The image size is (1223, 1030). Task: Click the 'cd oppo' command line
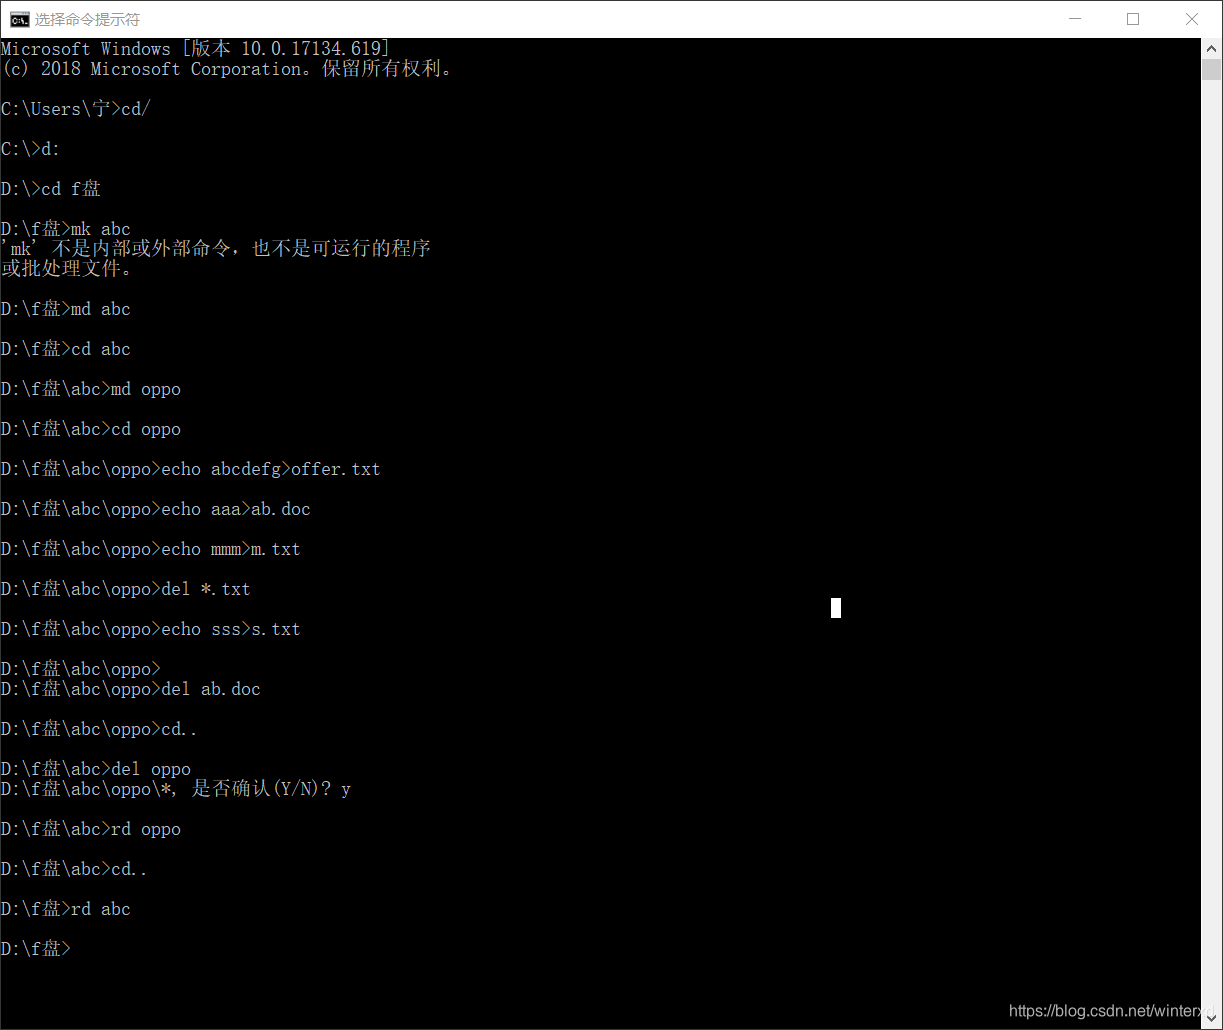click(x=91, y=429)
